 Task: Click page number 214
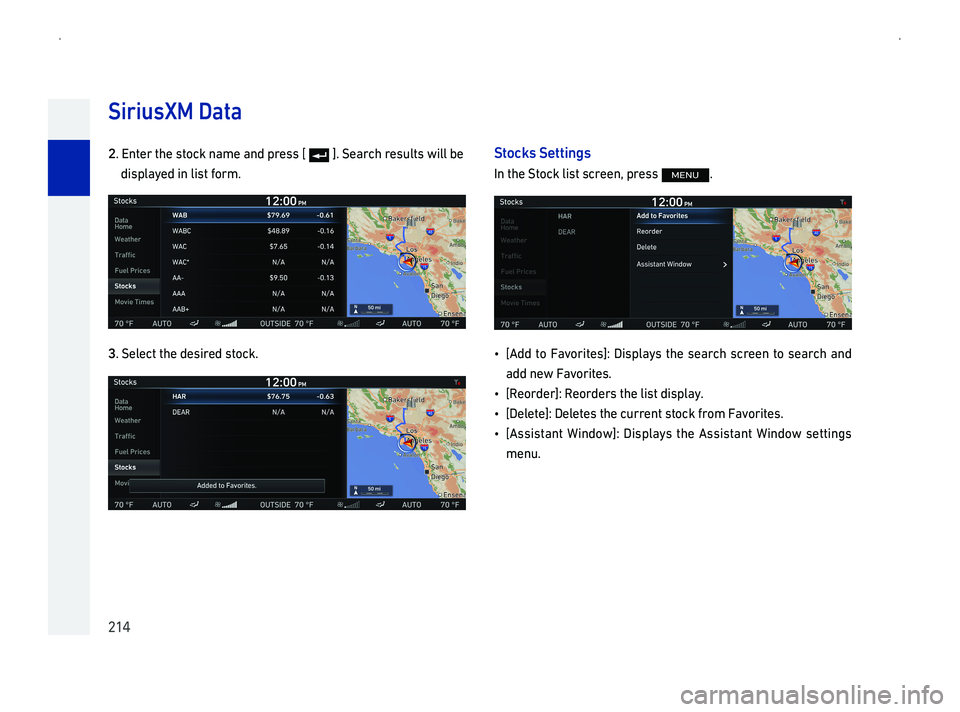[x=119, y=627]
